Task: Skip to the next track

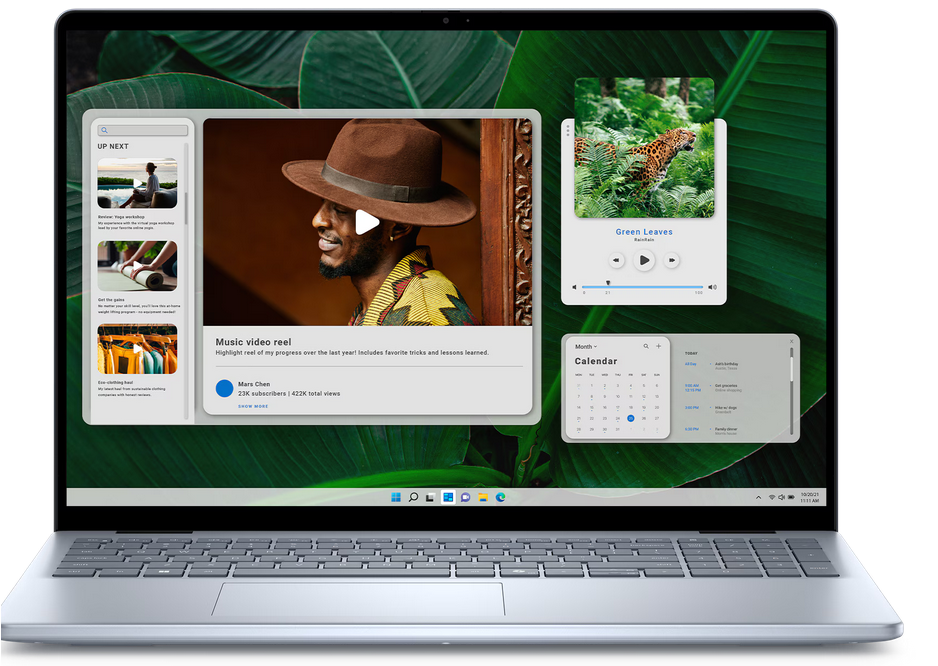Action: pyautogui.click(x=672, y=261)
